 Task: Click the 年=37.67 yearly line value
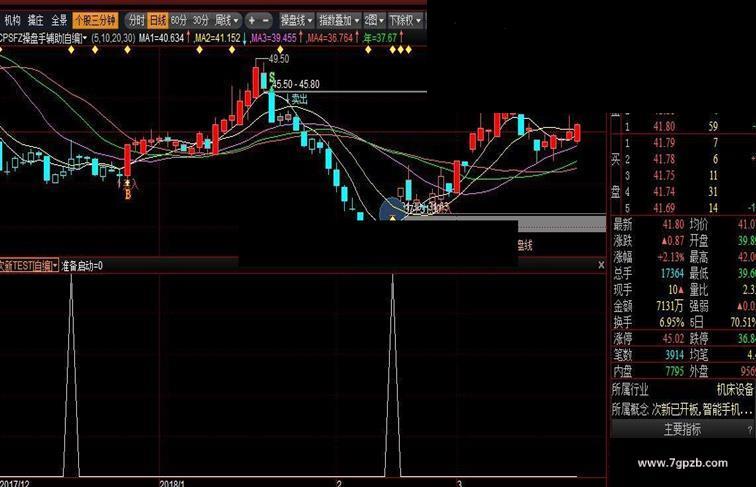(380, 38)
